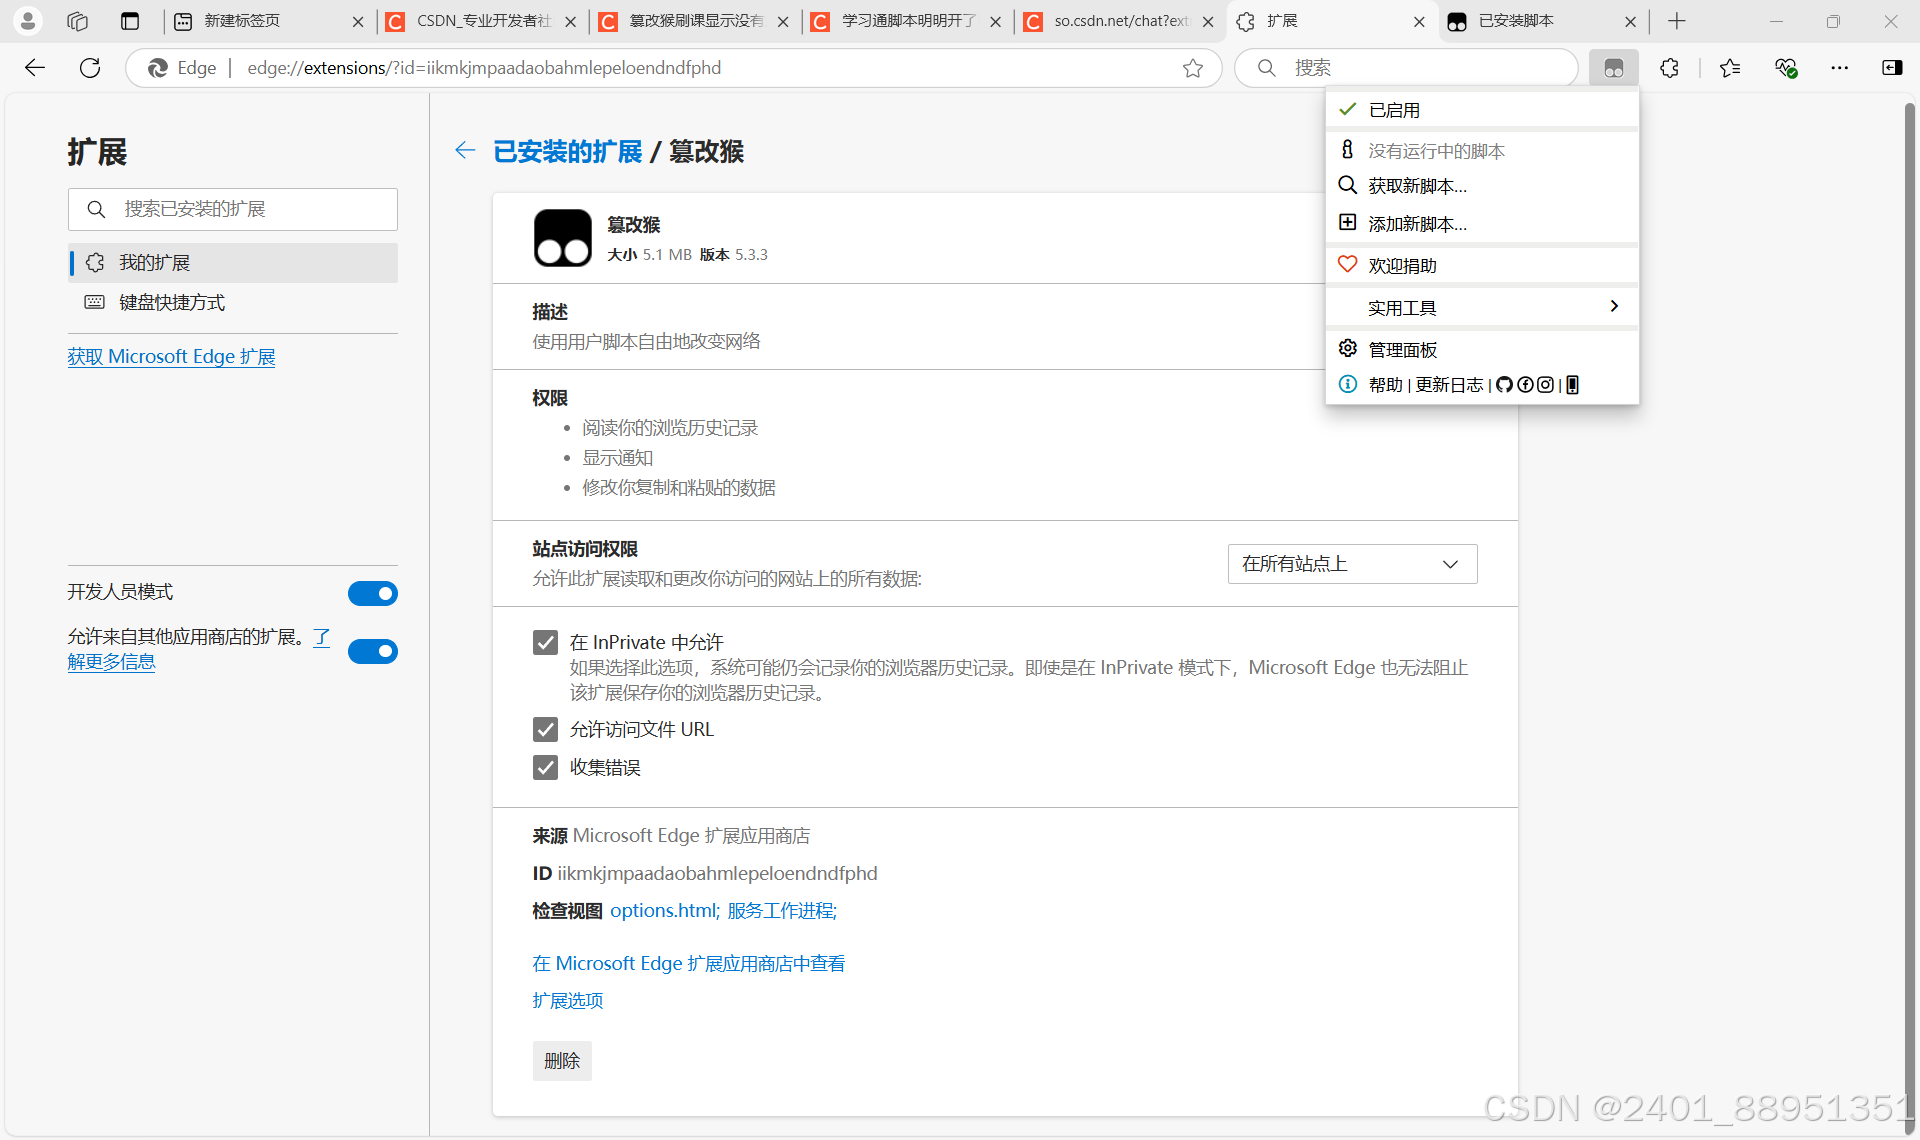1920x1140 pixels.
Task: Click the 搜索已安装的扩展 search field
Action: tap(233, 209)
